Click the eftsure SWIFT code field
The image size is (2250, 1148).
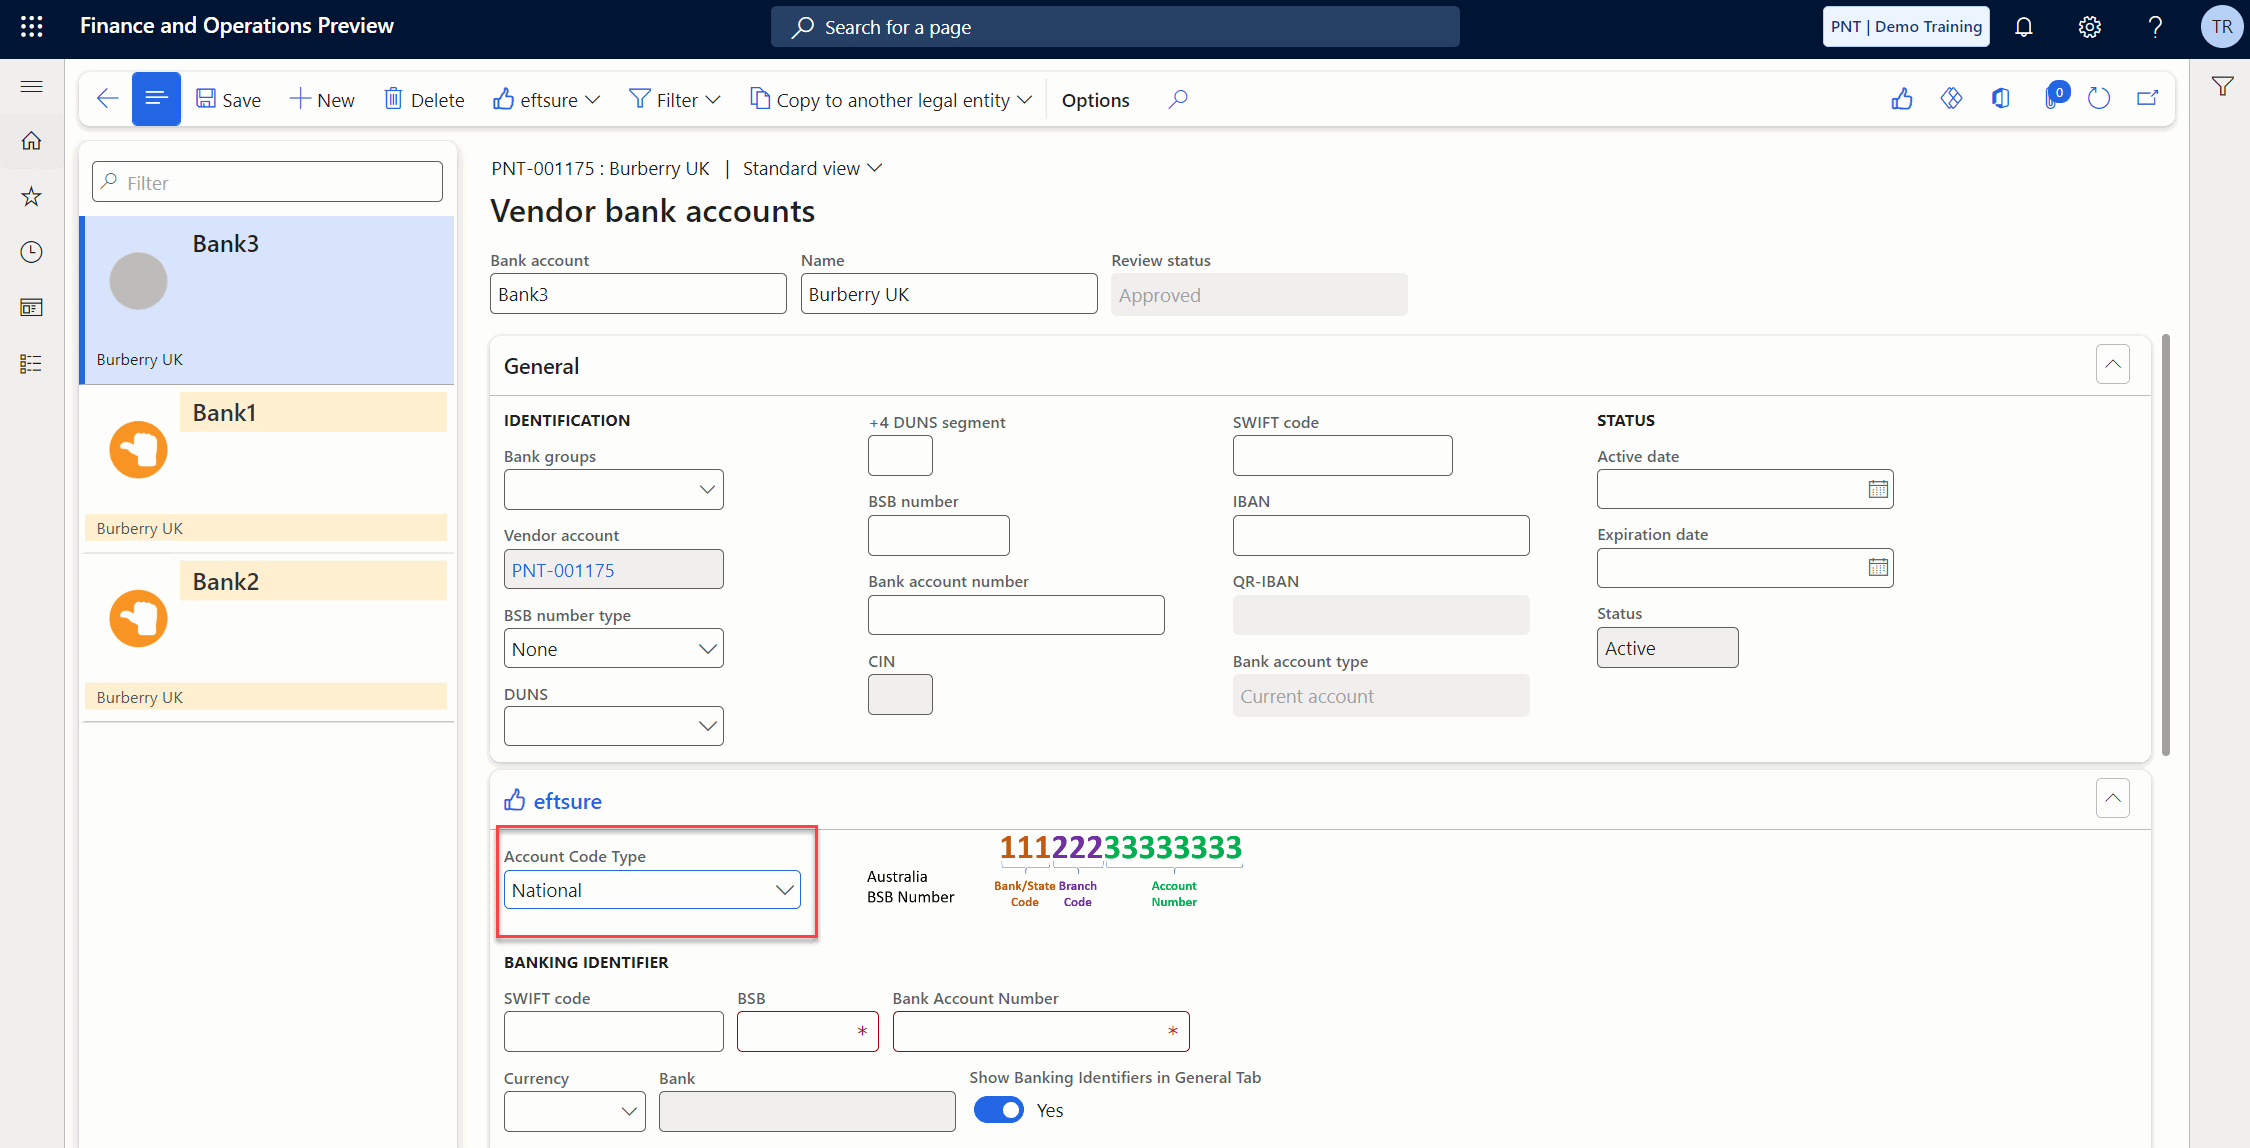click(614, 1031)
